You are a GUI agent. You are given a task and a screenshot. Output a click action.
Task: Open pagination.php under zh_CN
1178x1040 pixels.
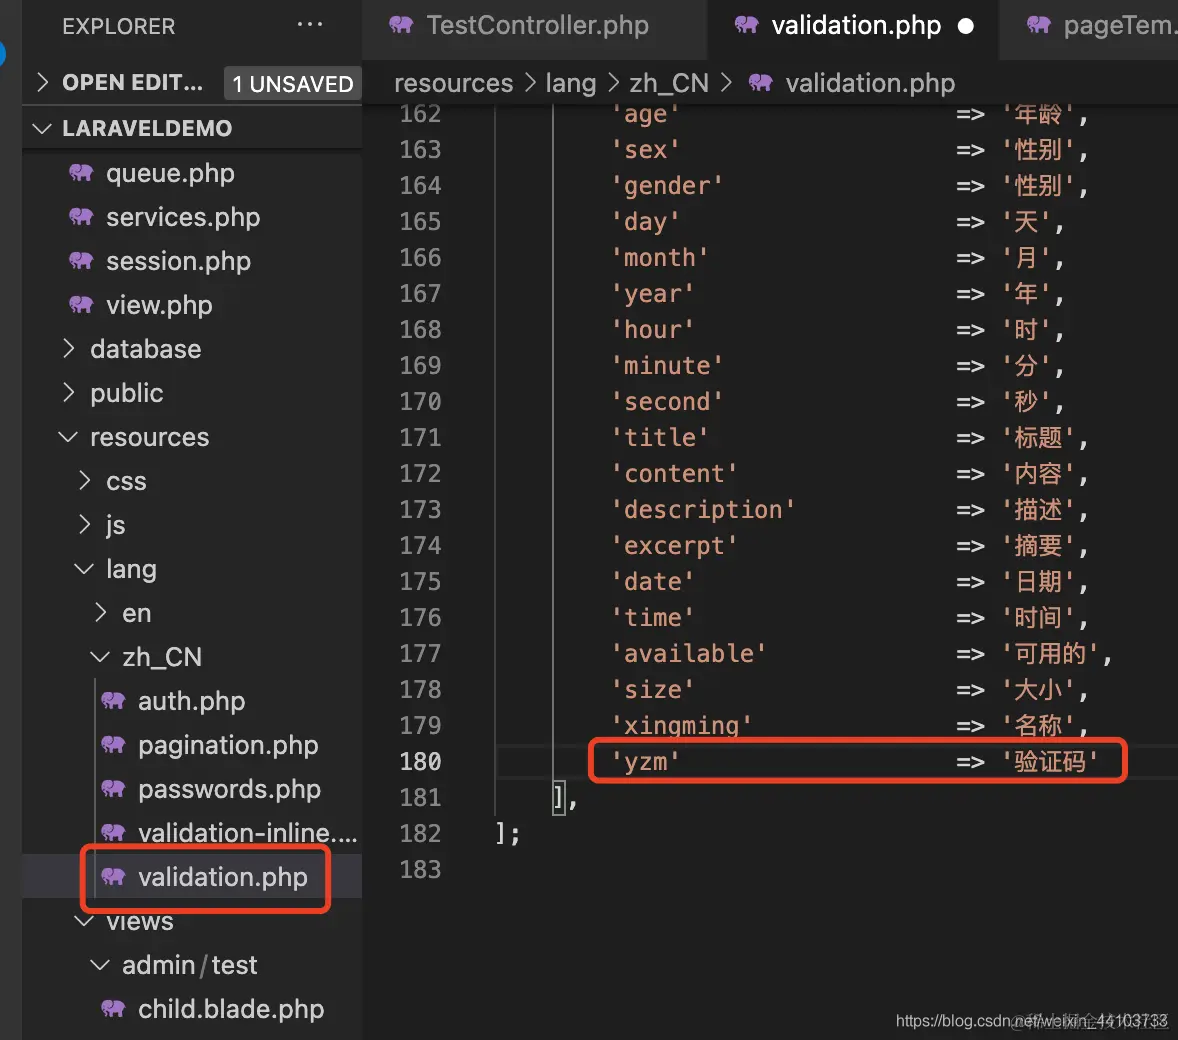[228, 745]
